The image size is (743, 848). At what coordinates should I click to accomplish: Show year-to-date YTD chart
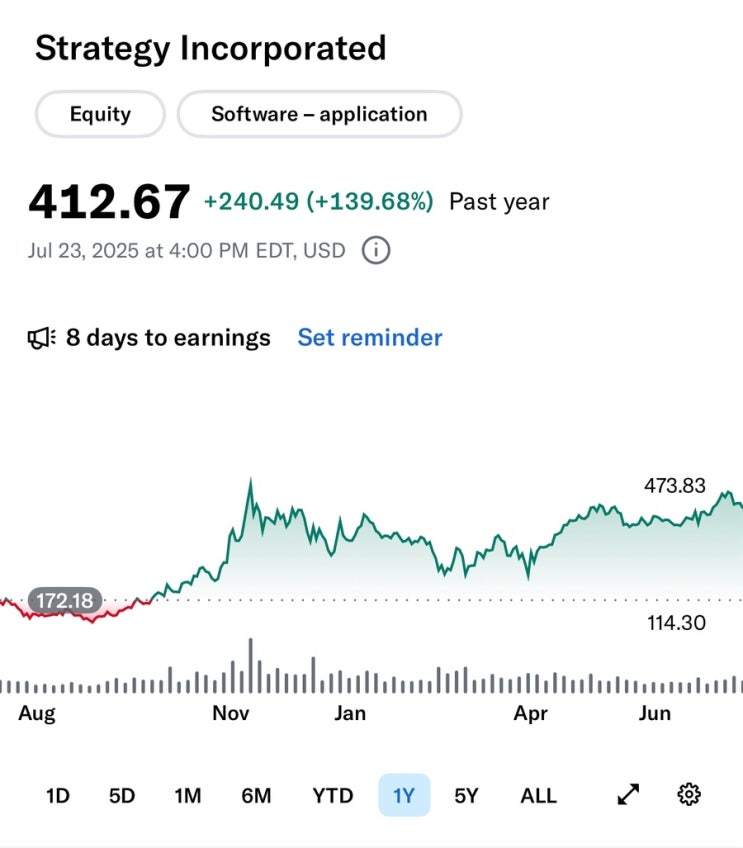tap(333, 796)
